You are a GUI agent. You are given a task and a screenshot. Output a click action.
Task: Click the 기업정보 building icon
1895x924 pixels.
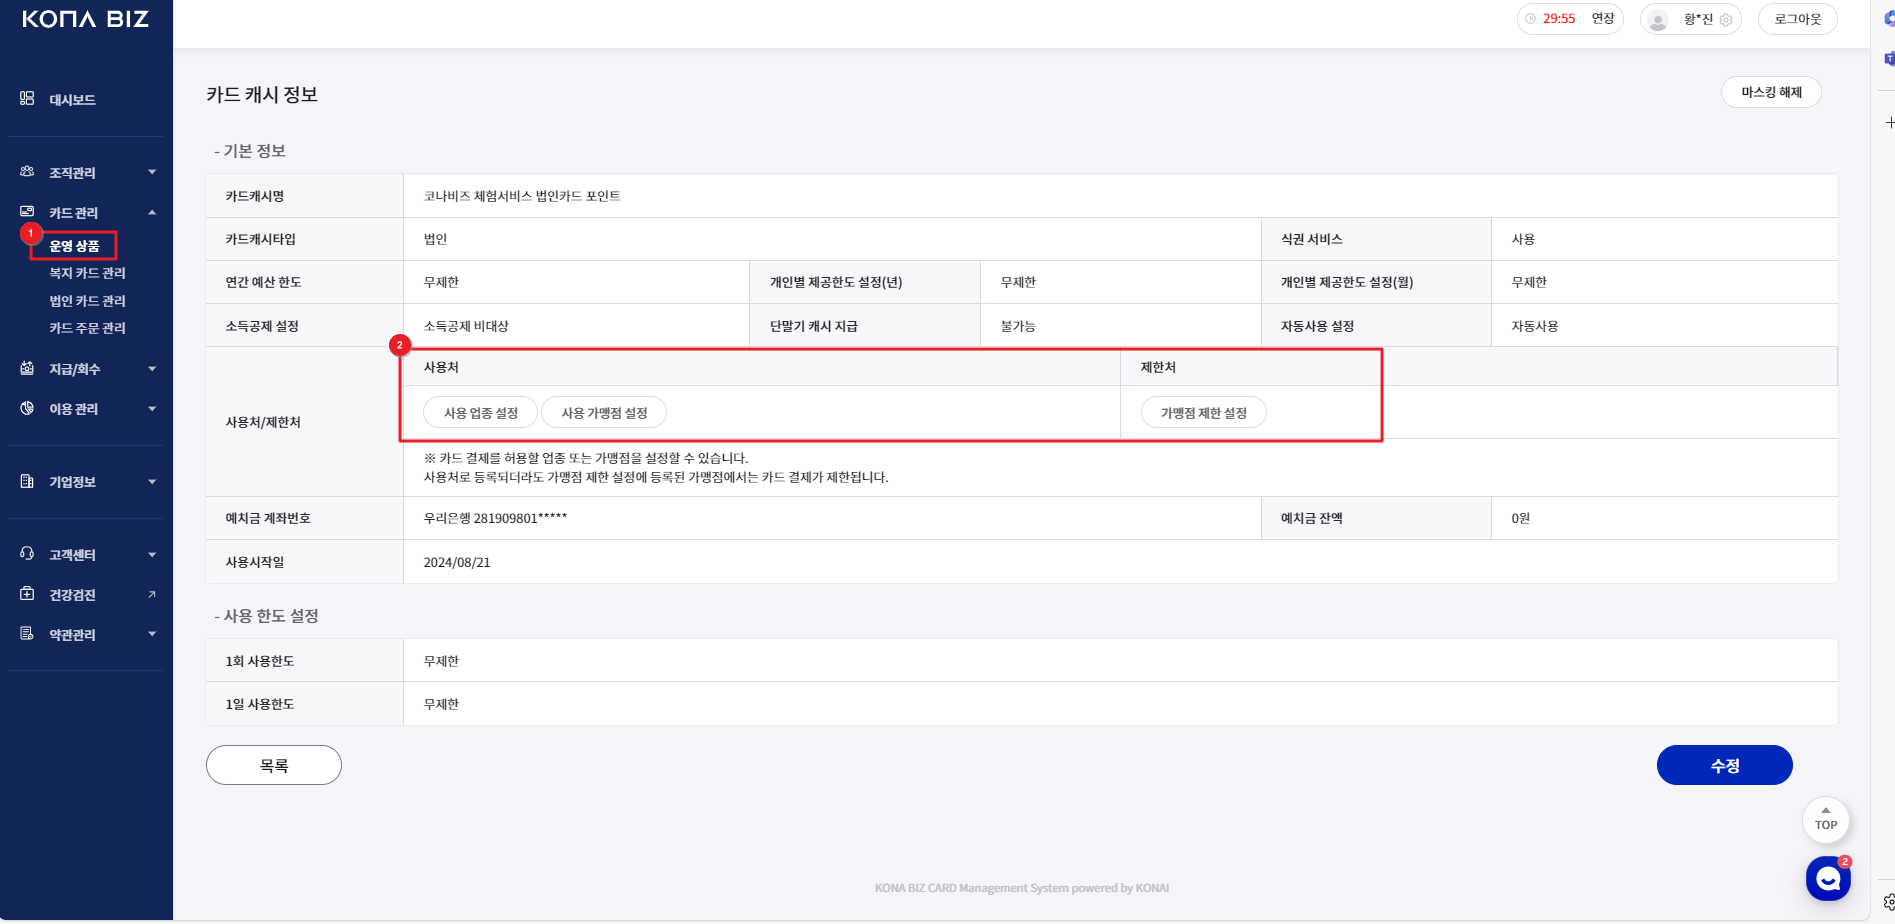point(27,481)
